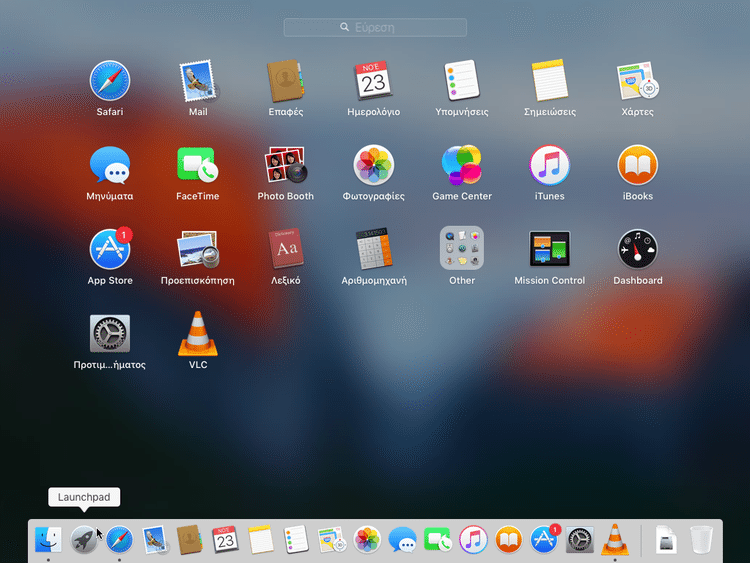Open Safari from the Launchpad grid
This screenshot has width=750, height=563.
tap(110, 81)
